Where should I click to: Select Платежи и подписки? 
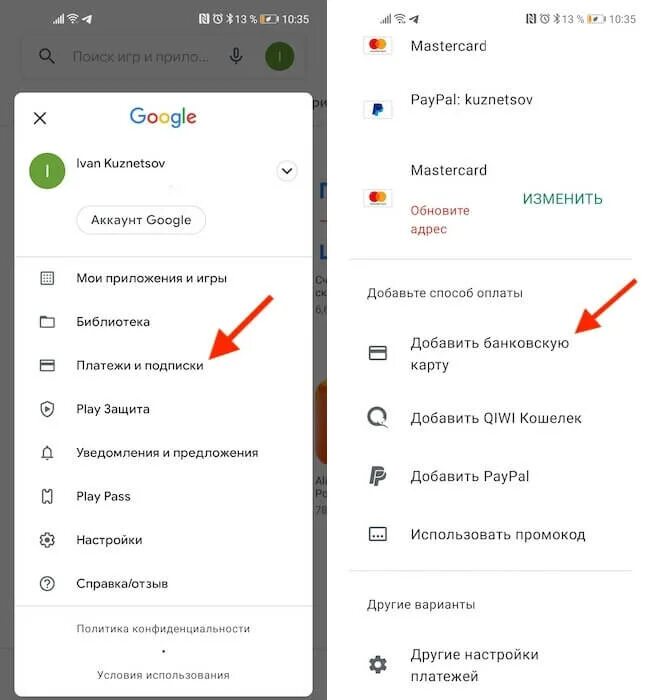[x=163, y=366]
